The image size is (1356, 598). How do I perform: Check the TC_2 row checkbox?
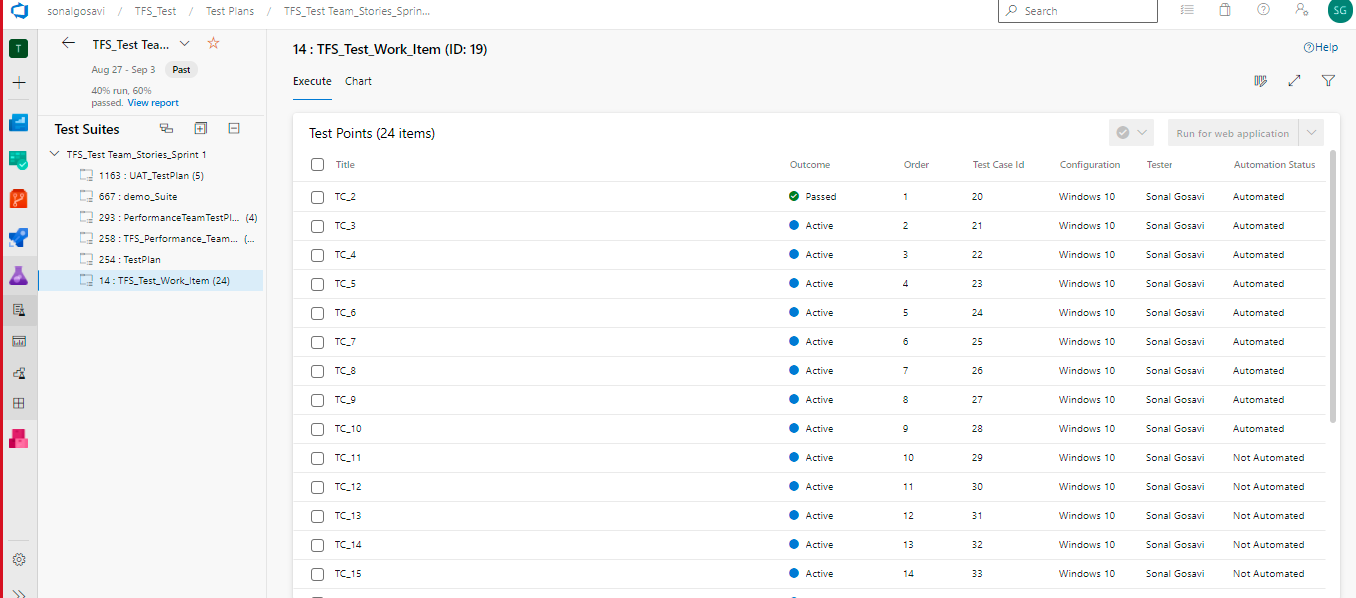[317, 196]
